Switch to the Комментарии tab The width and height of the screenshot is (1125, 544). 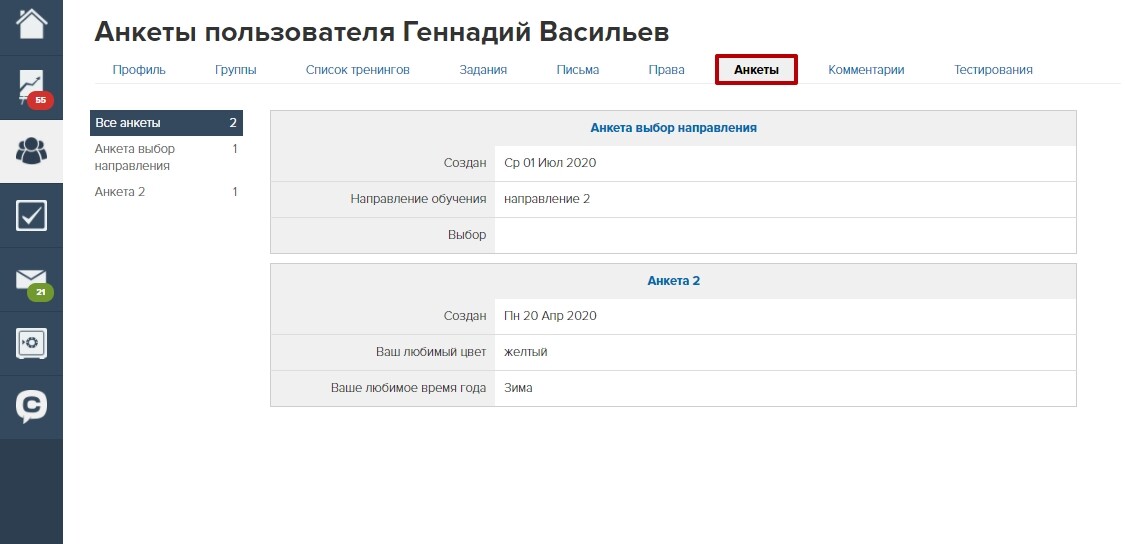[x=866, y=70]
